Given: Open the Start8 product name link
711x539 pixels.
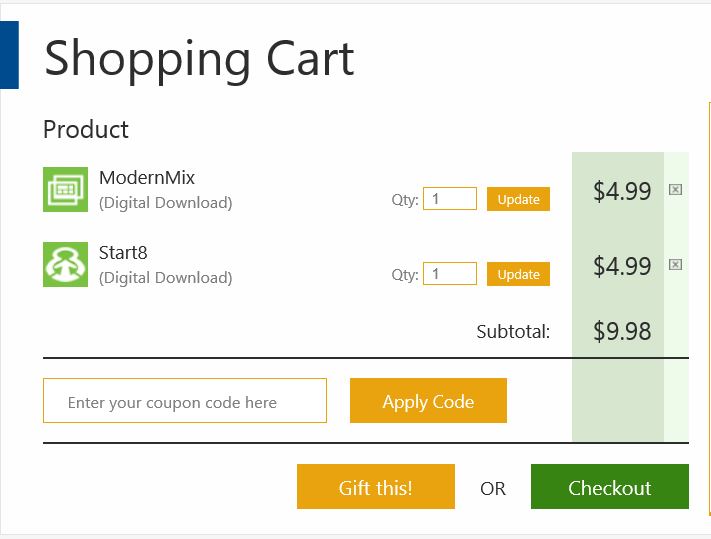Looking at the screenshot, I should pyautogui.click(x=123, y=253).
